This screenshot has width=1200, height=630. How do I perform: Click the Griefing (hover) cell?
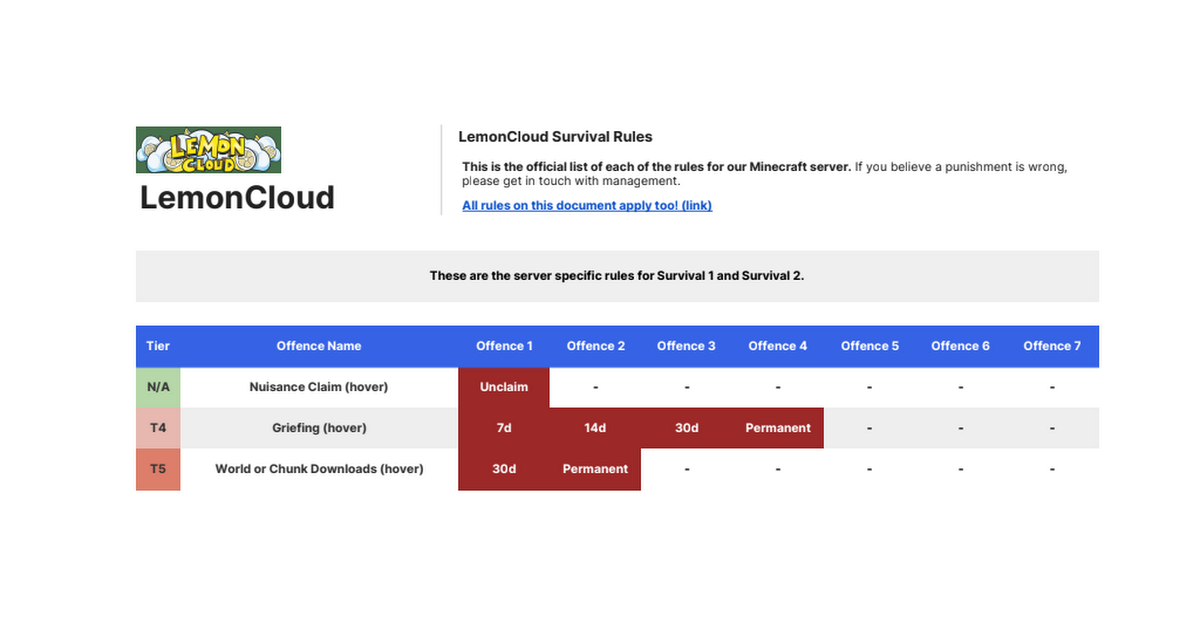click(x=319, y=428)
